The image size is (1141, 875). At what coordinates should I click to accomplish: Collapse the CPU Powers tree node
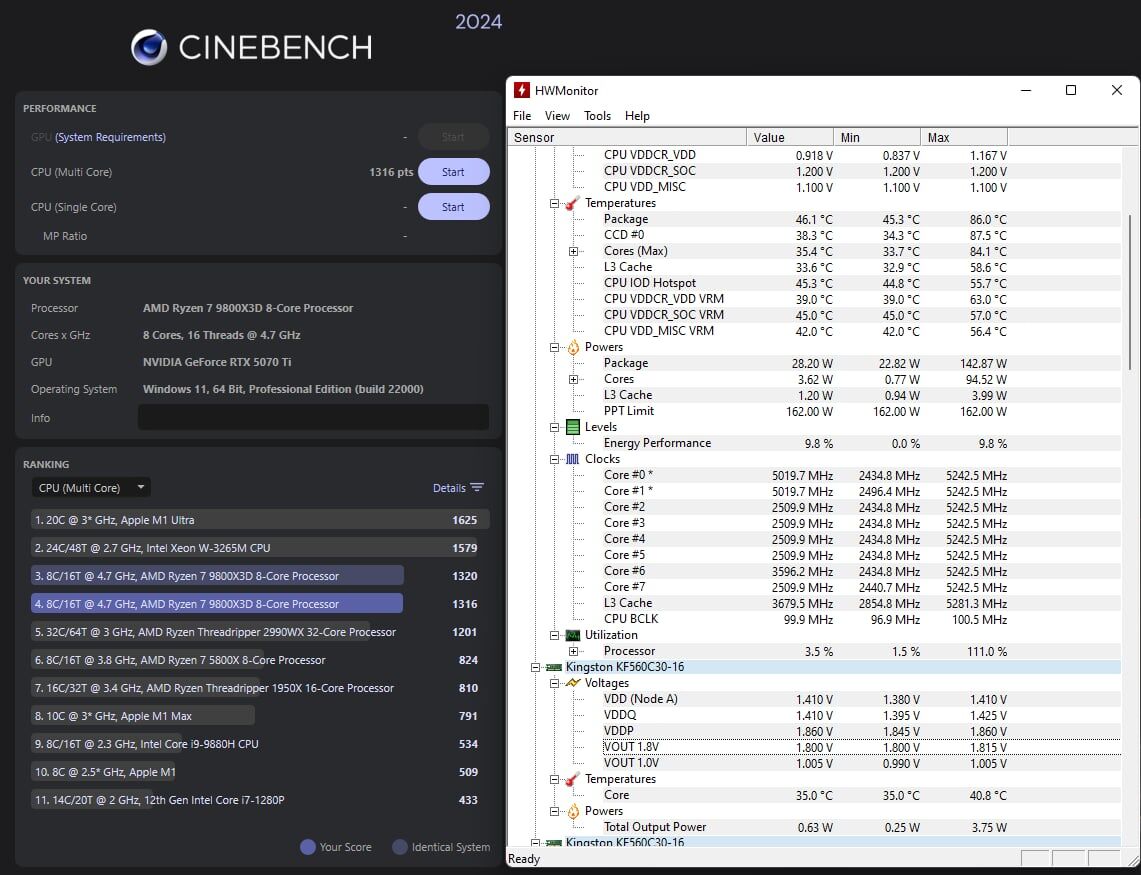point(554,348)
